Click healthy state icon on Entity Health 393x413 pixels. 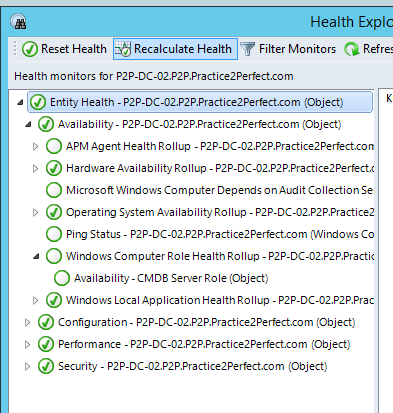point(38,102)
